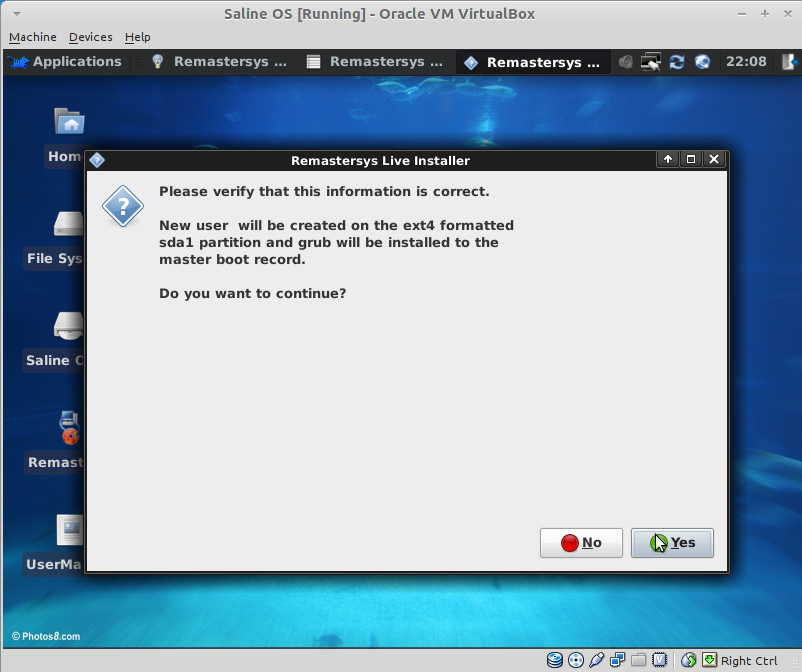Click the update refresh tray icon
The image size is (802, 672).
pos(677,62)
